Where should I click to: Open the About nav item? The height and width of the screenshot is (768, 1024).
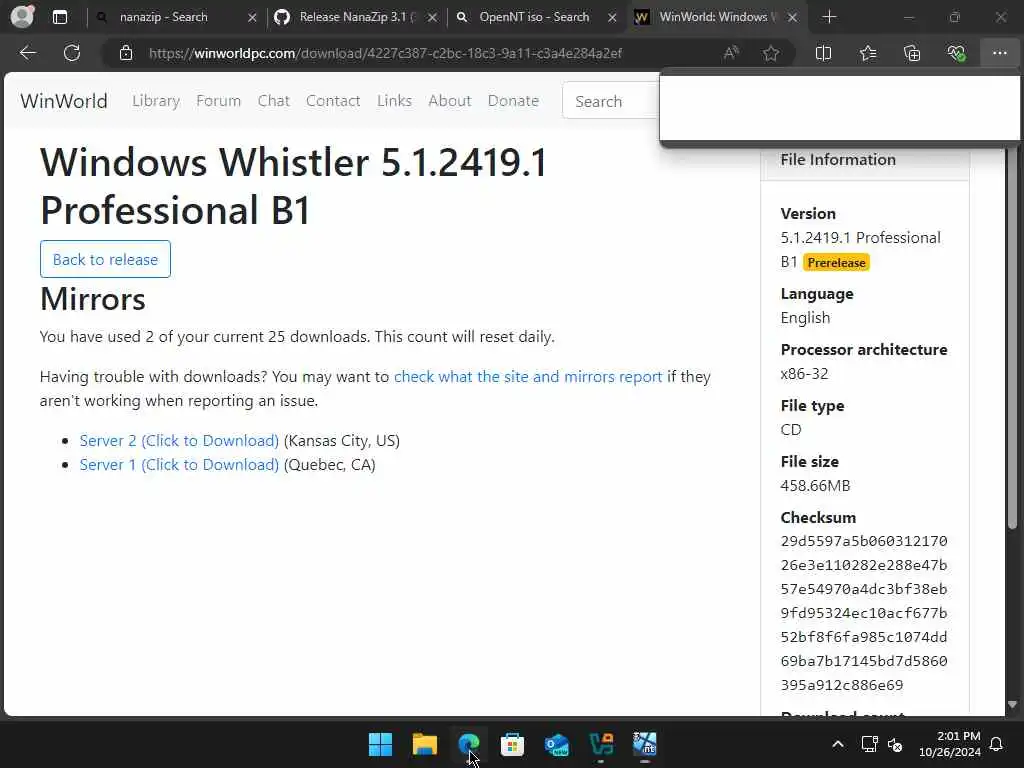tap(450, 101)
